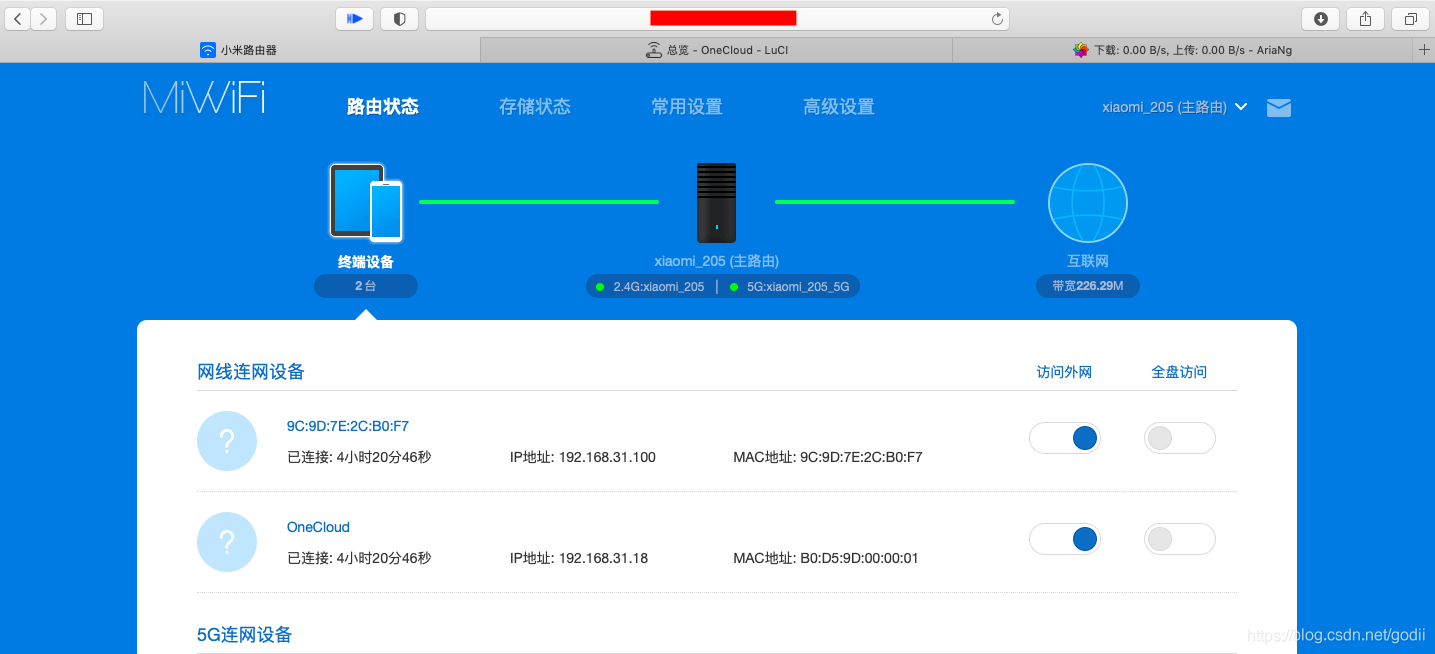This screenshot has width=1435, height=654.
Task: Toggle 全盘访问 switch for 9C:9D:7E:2C:B0:F7
Action: pyautogui.click(x=1179, y=438)
